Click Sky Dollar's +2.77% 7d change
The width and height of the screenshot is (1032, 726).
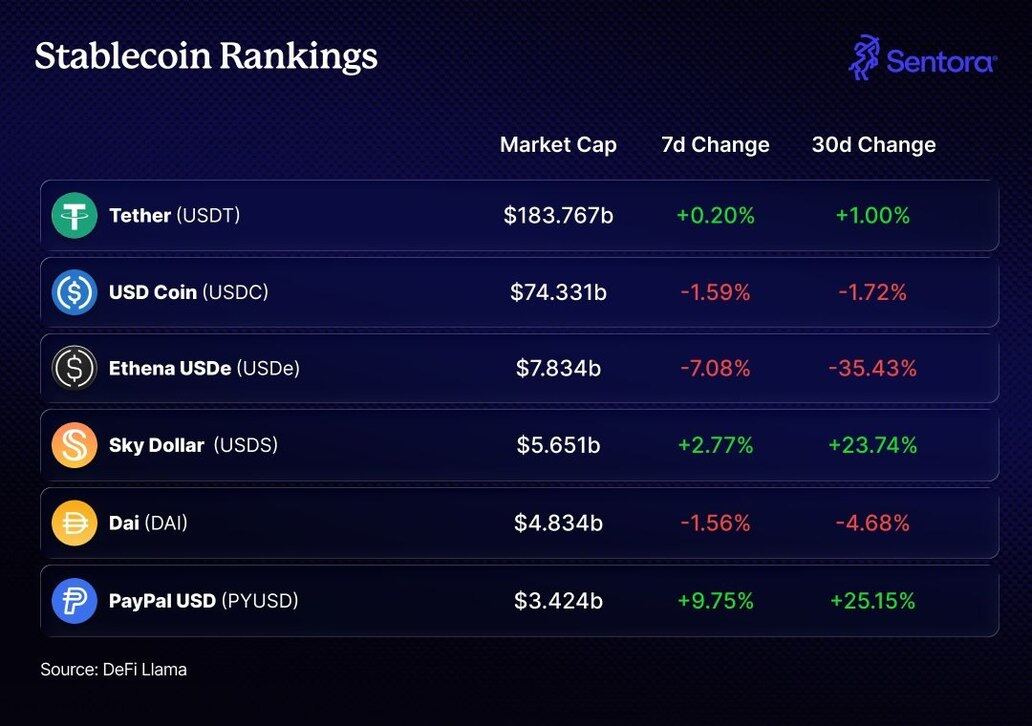point(715,445)
